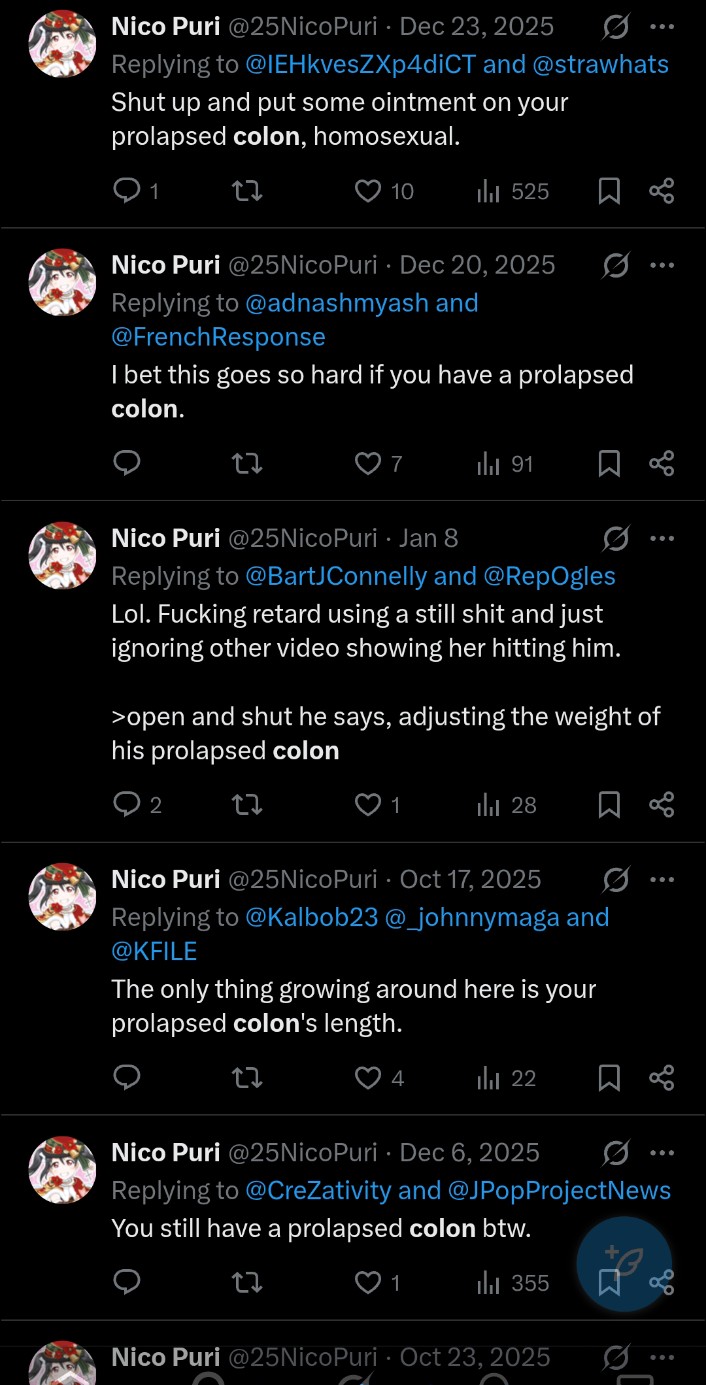
Task: Tap the floating compose post button
Action: pos(624,1263)
